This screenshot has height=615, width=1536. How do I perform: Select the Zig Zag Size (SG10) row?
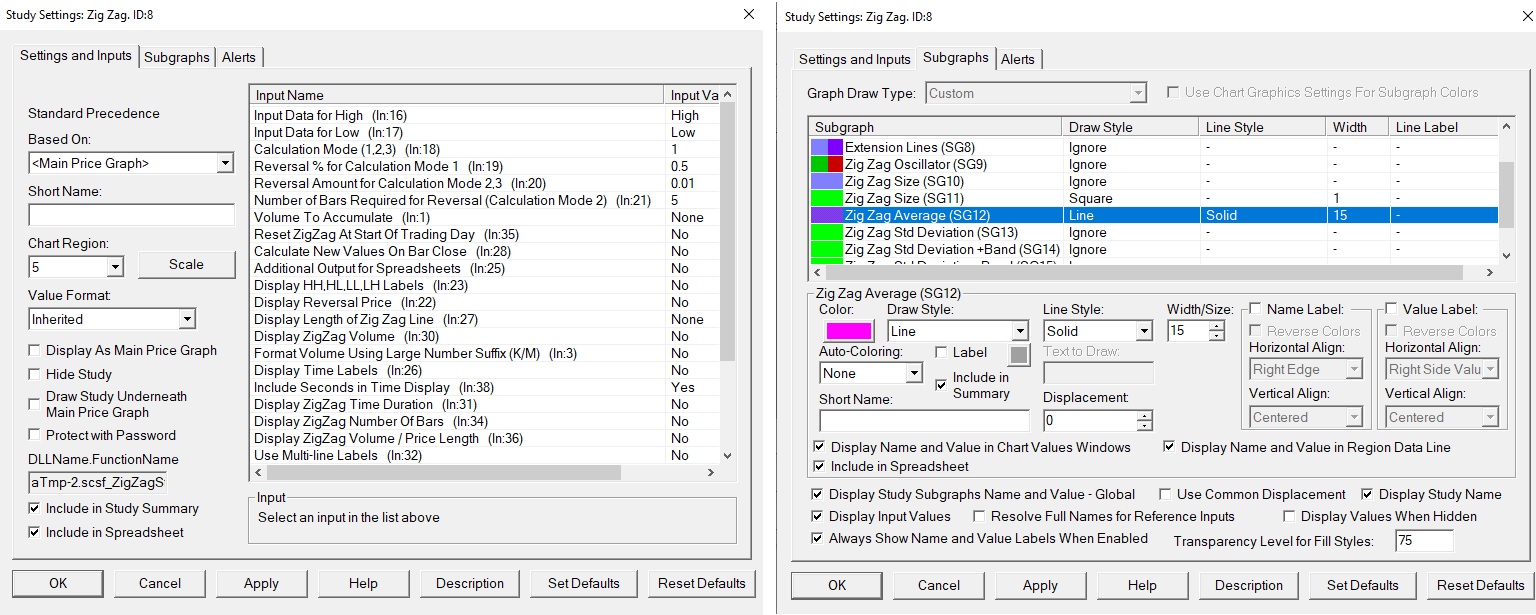(904, 181)
